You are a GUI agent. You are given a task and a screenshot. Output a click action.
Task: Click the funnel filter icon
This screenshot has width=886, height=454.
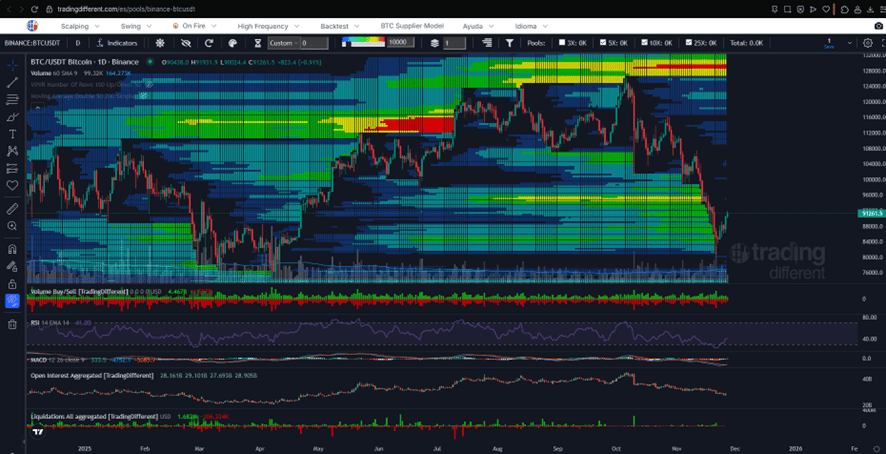[x=509, y=43]
